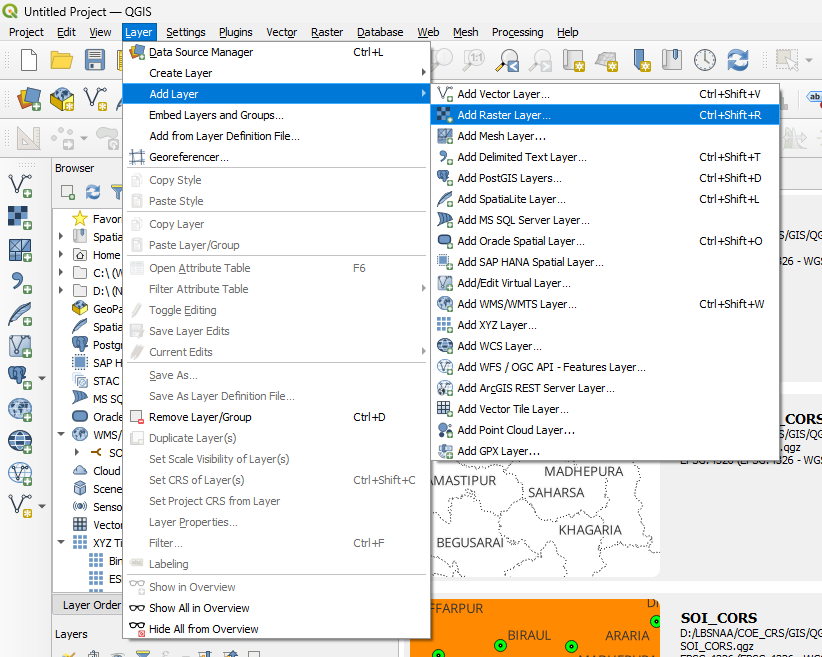Open the Raster menu

(326, 31)
